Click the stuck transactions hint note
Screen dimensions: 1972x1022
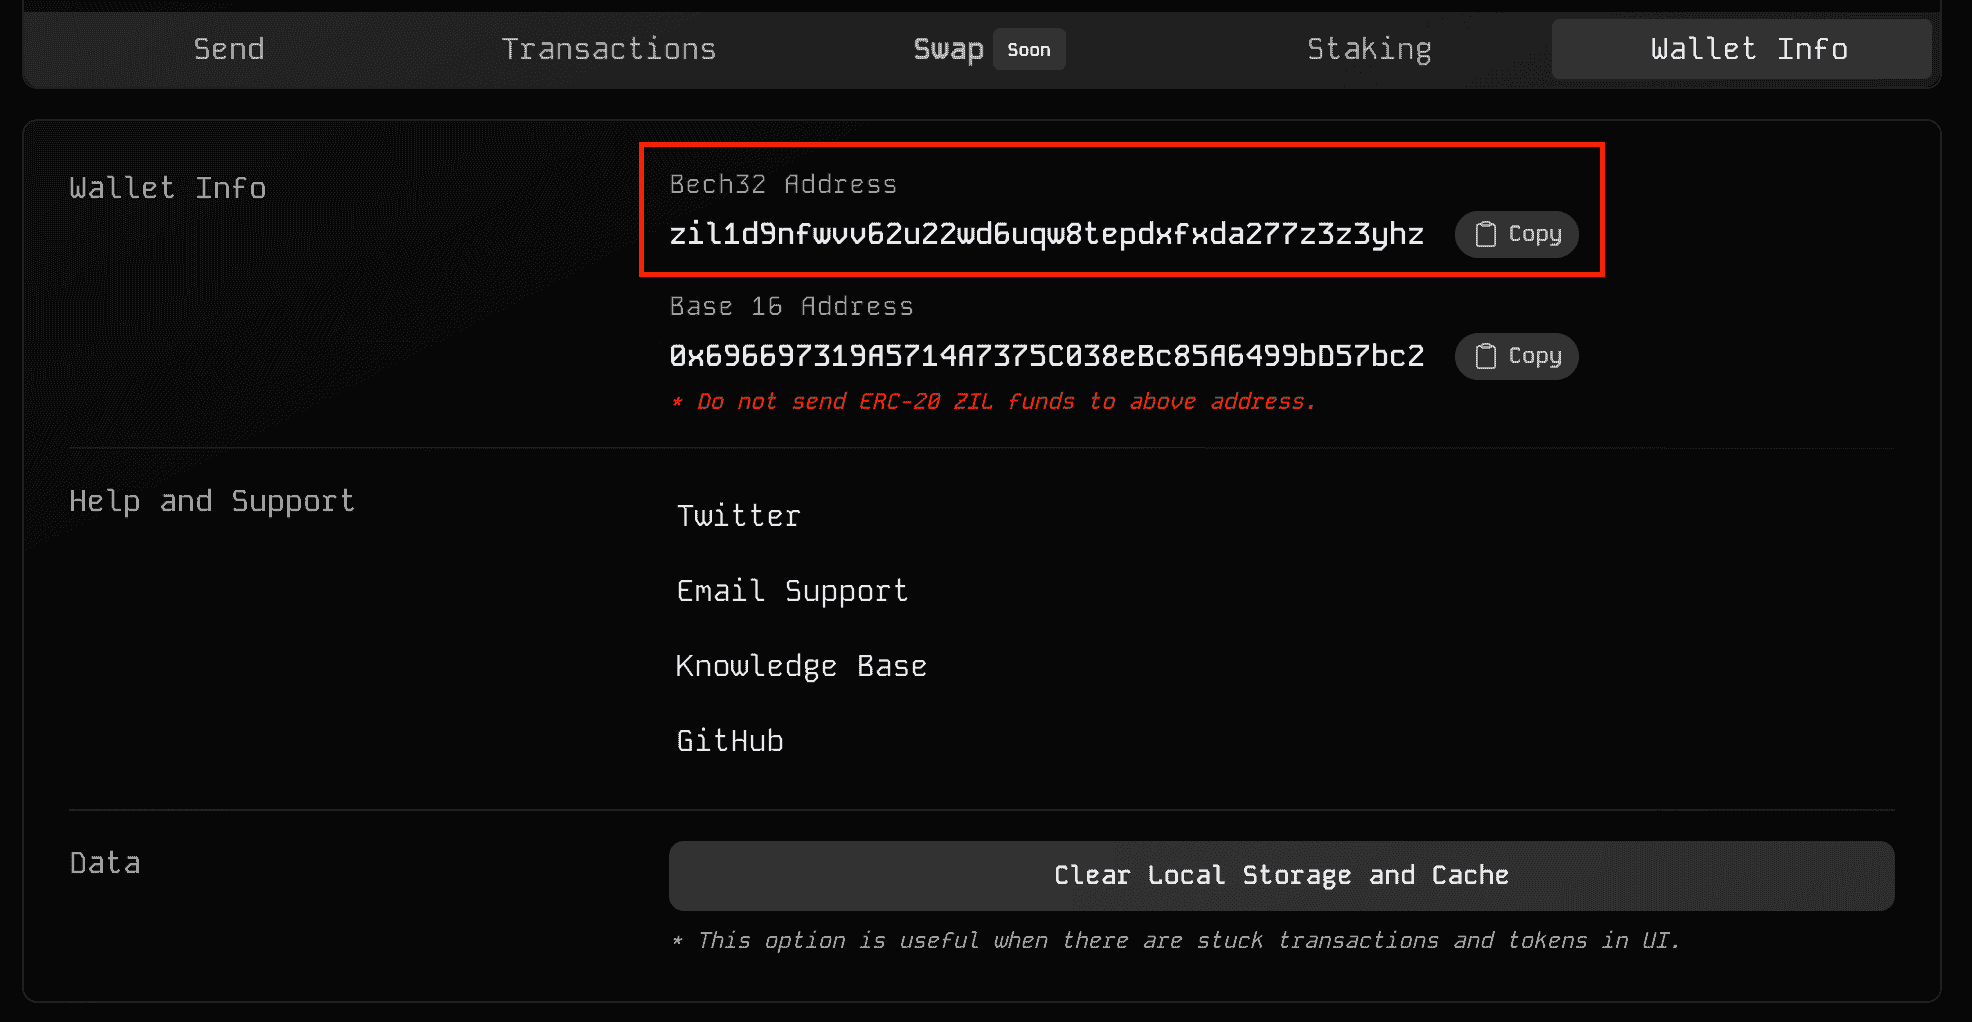point(1176,941)
